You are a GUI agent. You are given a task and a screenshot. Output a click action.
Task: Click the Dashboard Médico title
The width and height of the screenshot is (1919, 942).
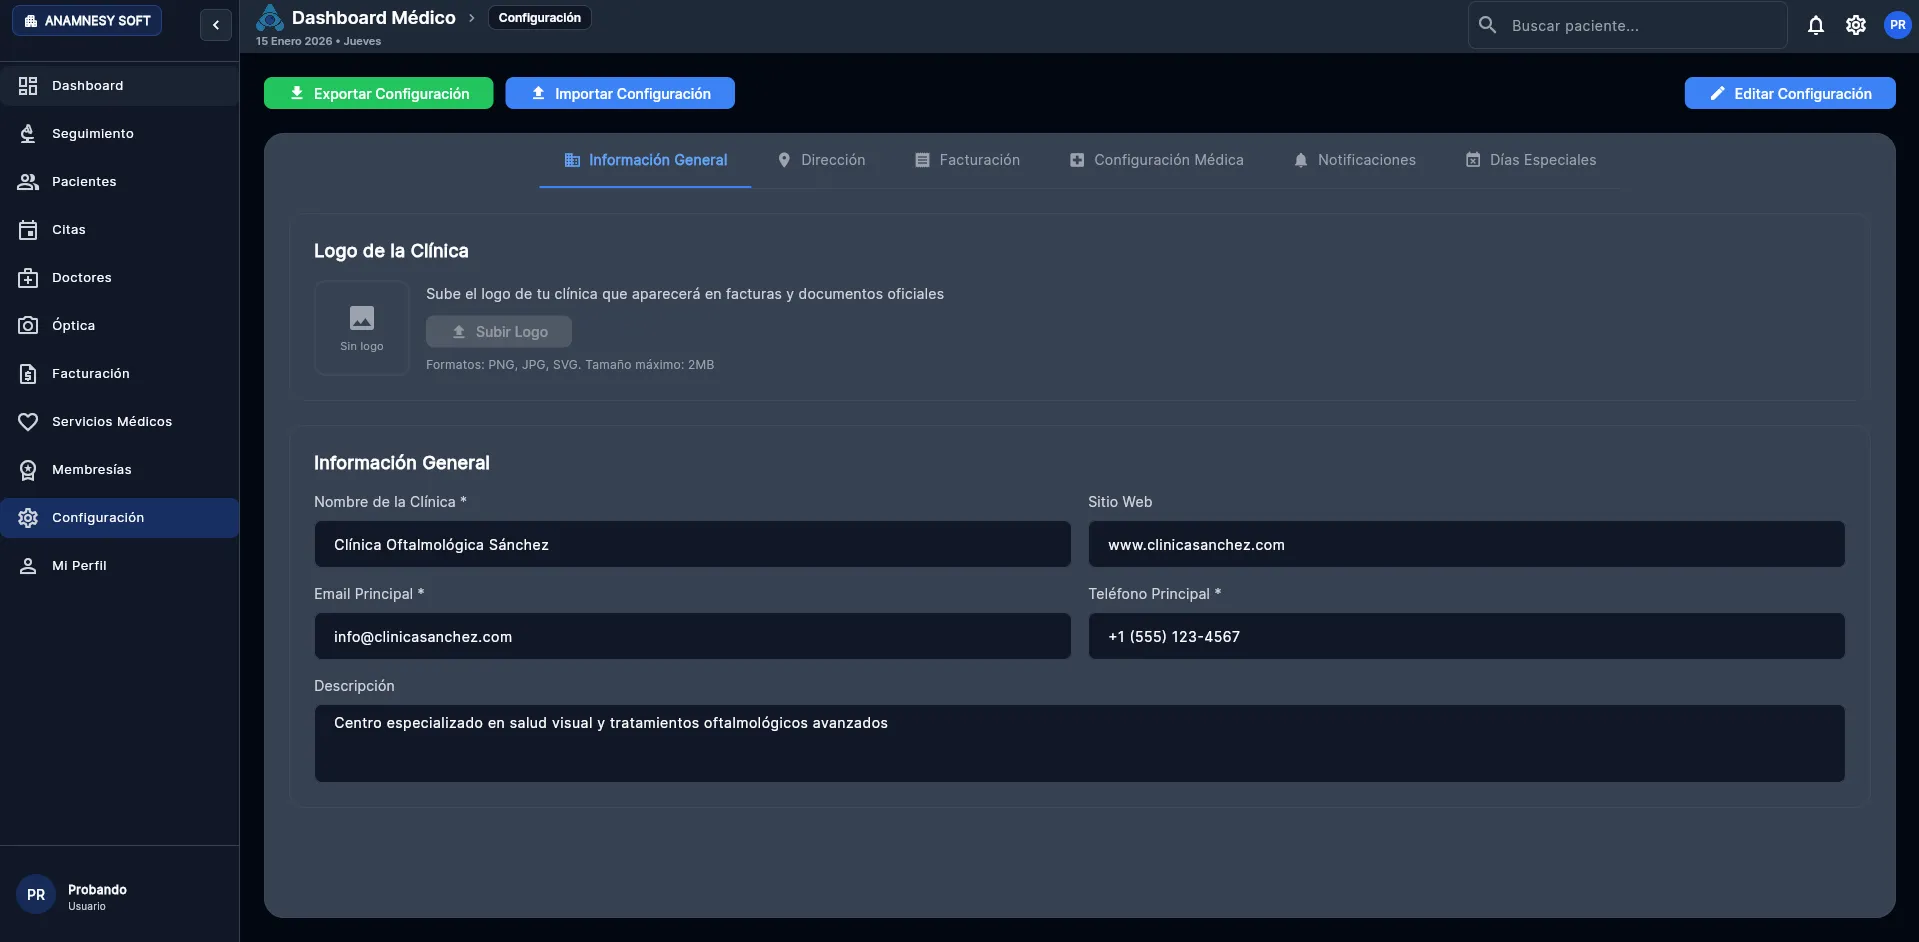[374, 18]
